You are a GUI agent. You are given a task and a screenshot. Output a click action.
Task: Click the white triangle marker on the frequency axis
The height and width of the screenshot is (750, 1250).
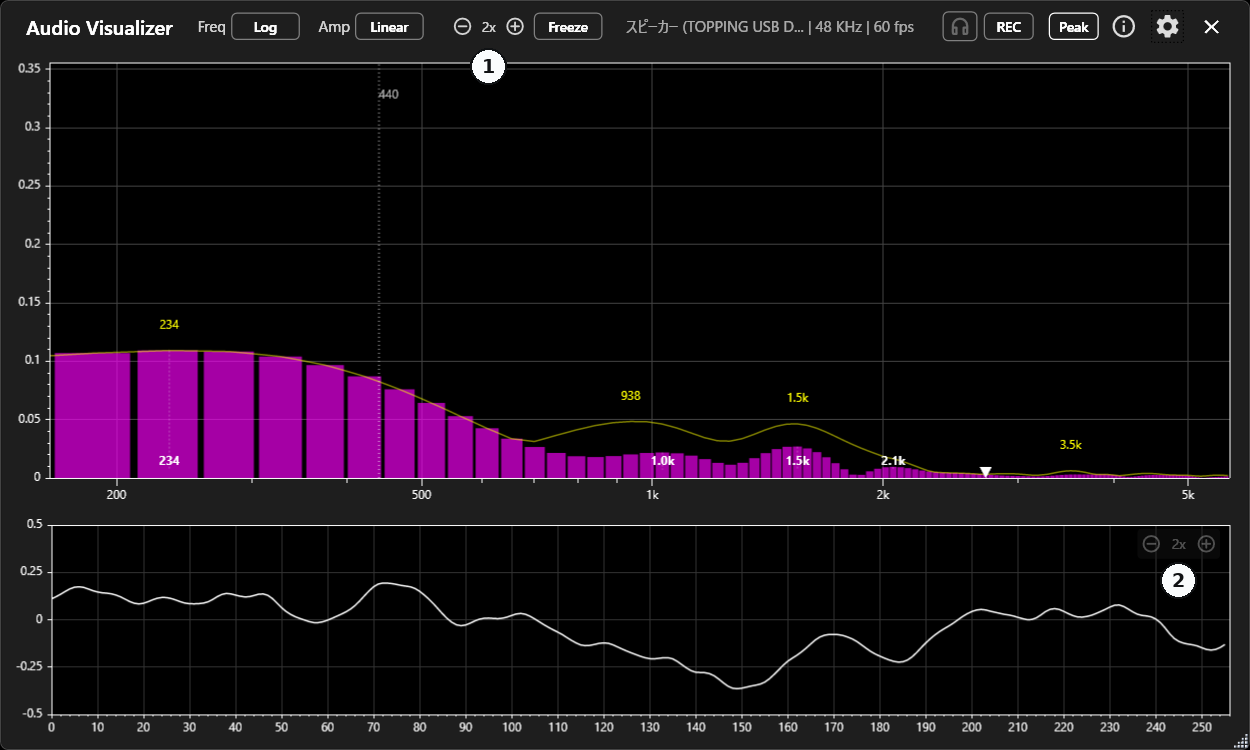[985, 472]
